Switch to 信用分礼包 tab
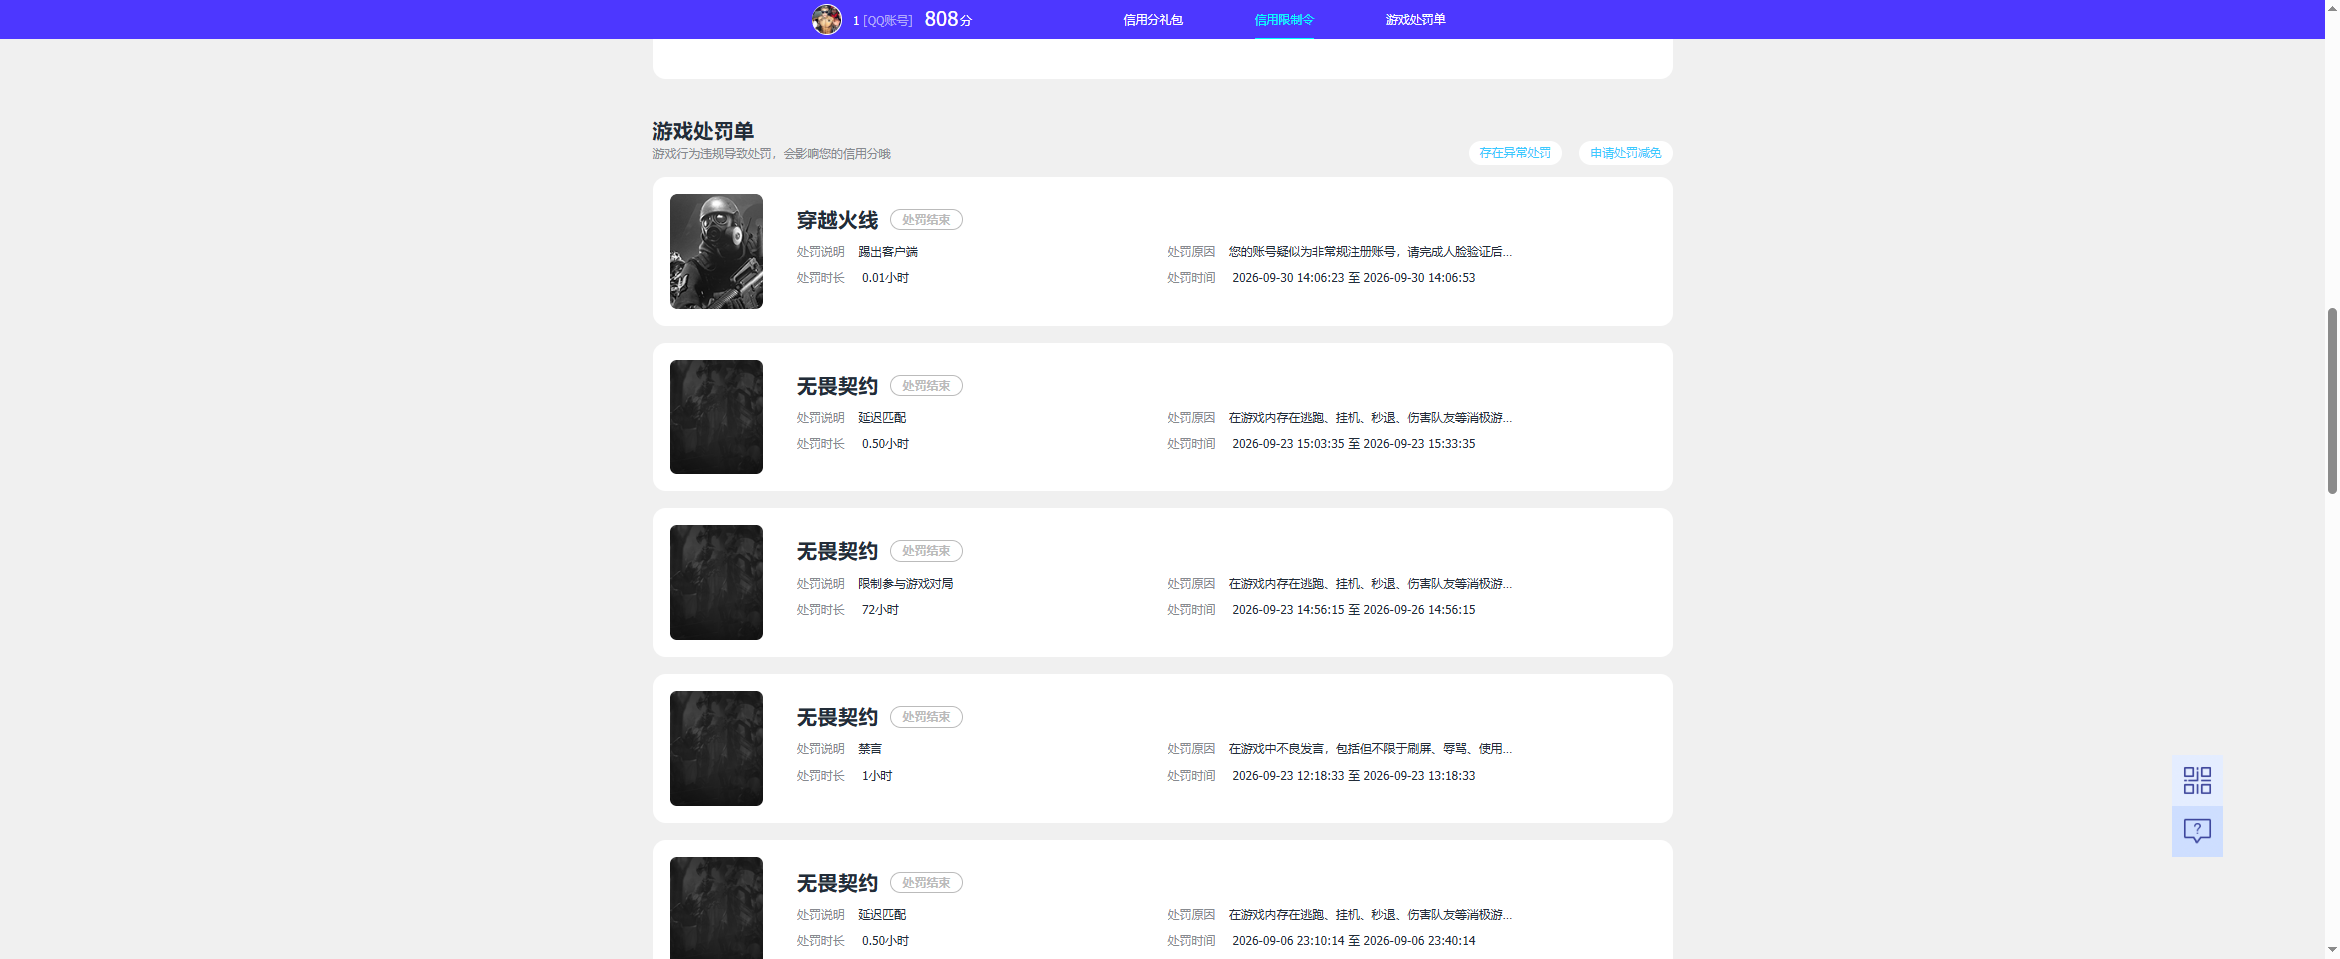The width and height of the screenshot is (2340, 959). pyautogui.click(x=1152, y=20)
